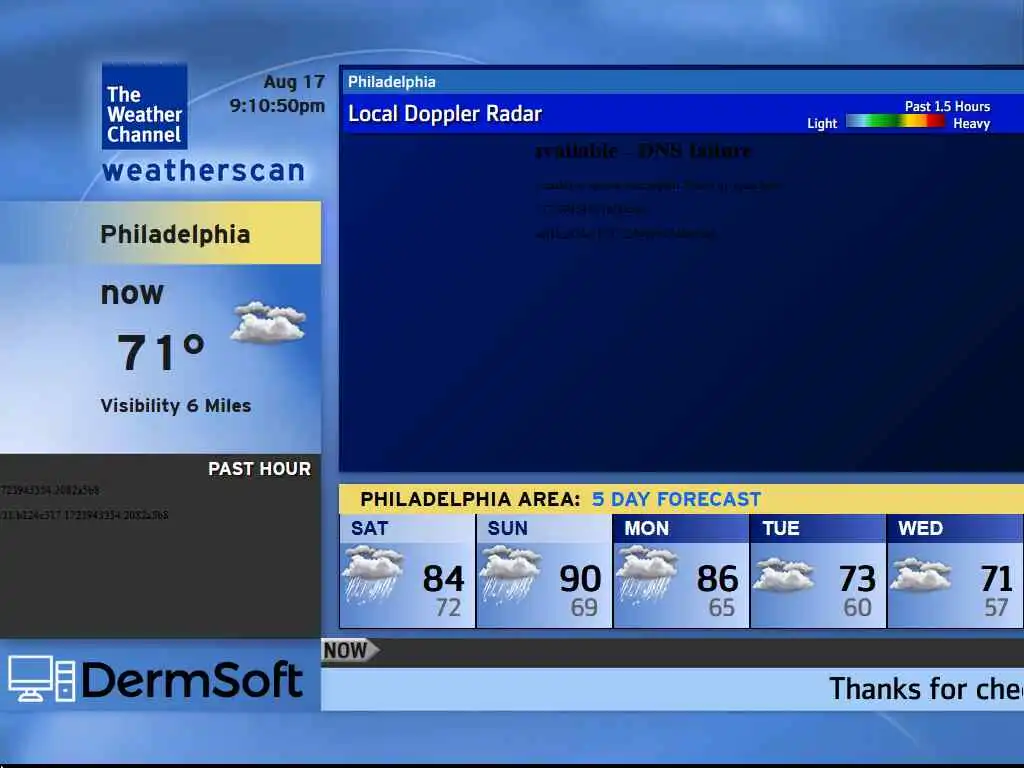1024x768 pixels.
Task: Click Saturday's low of 72
Action: pos(449,608)
